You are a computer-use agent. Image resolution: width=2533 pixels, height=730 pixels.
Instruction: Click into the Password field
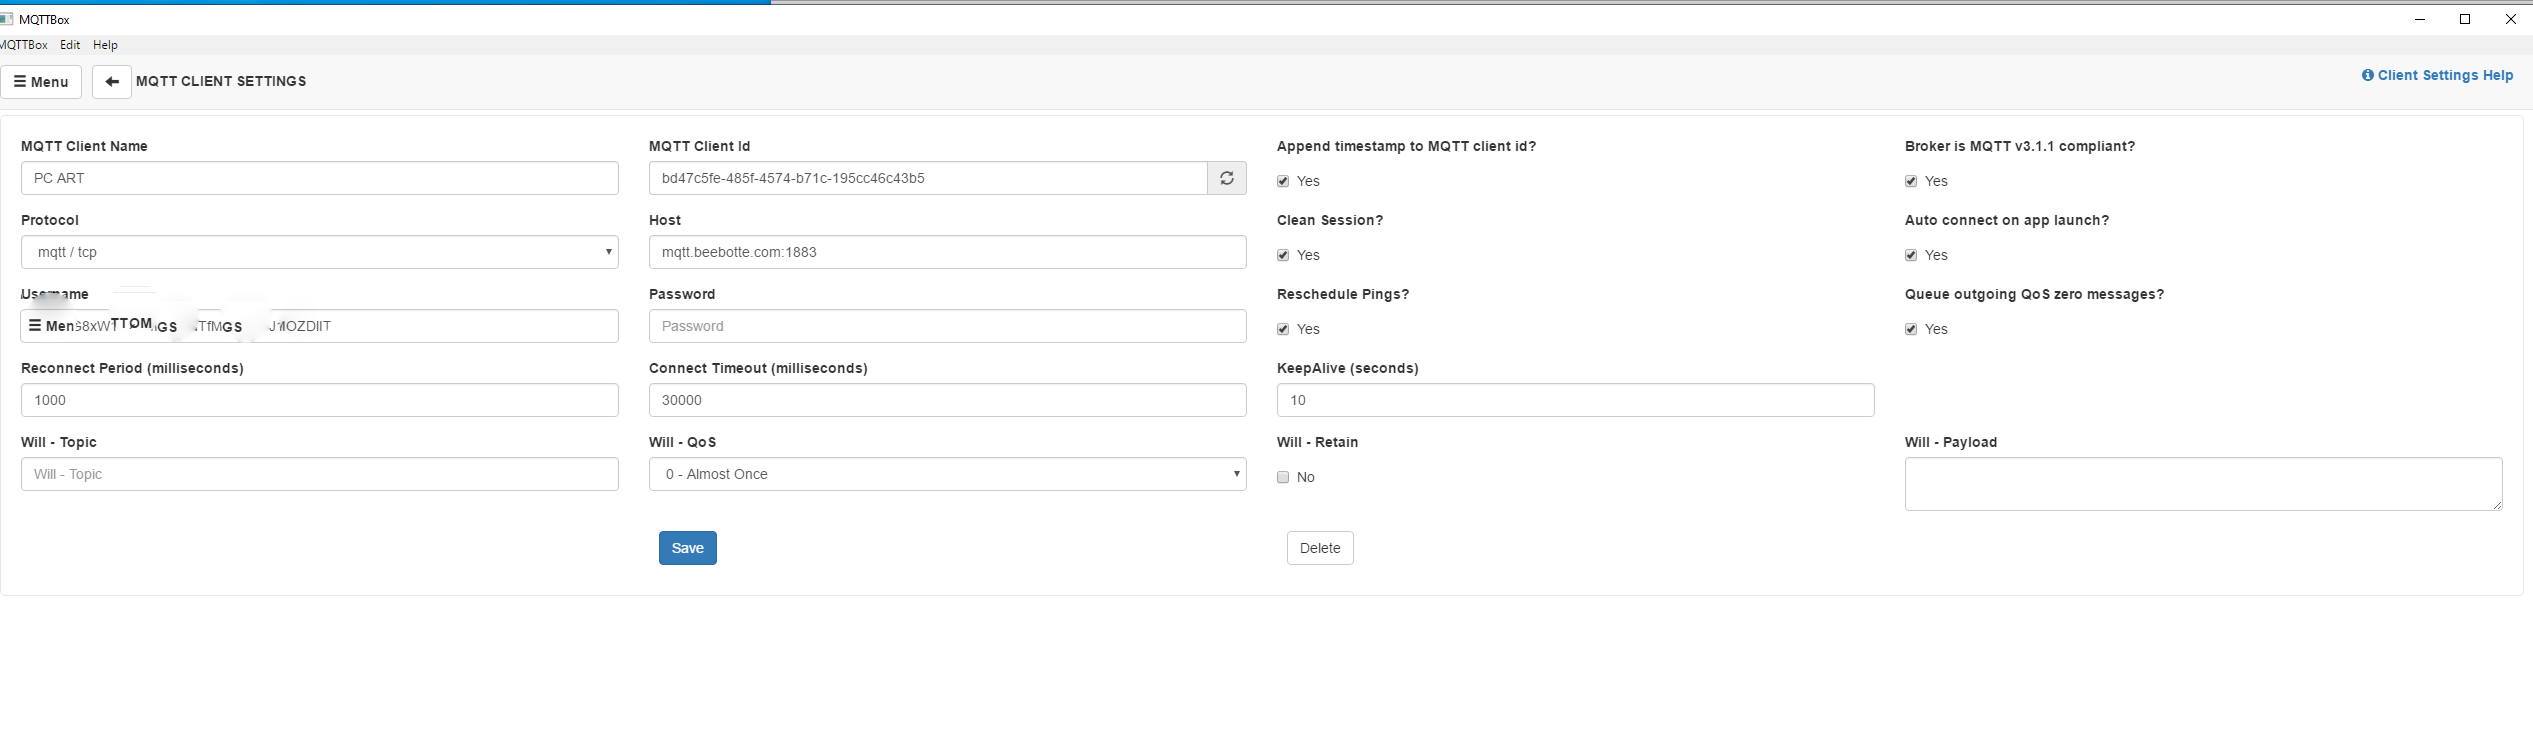(947, 326)
